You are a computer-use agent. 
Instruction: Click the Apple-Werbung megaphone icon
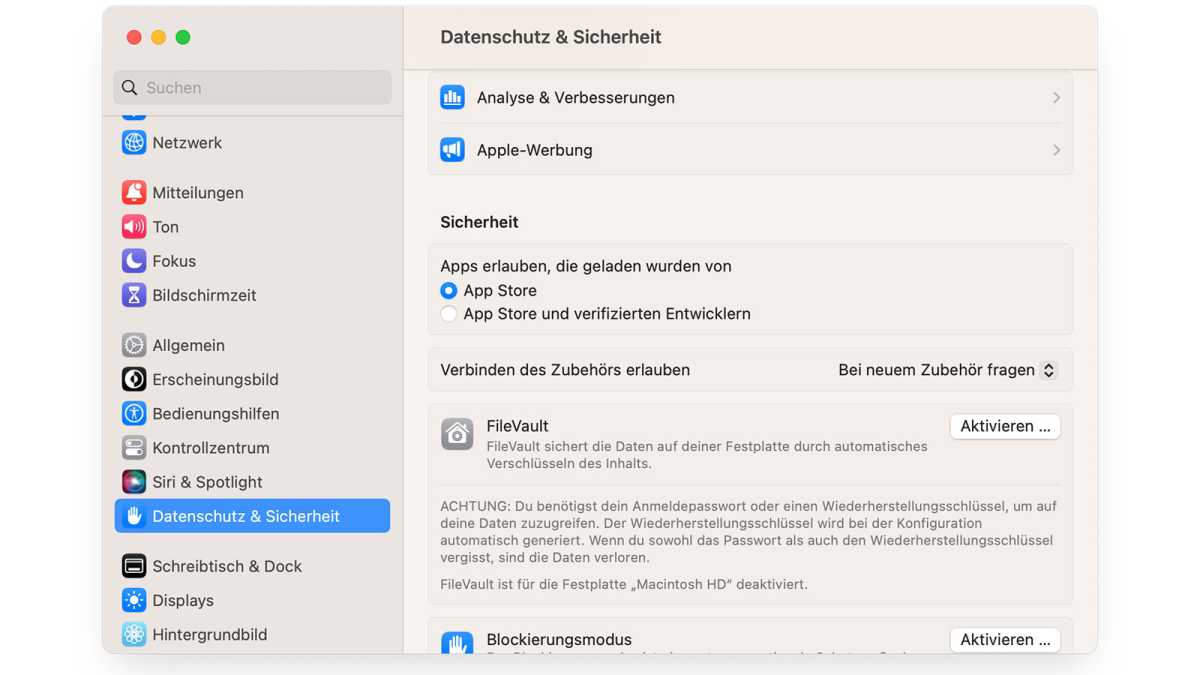[x=453, y=150]
